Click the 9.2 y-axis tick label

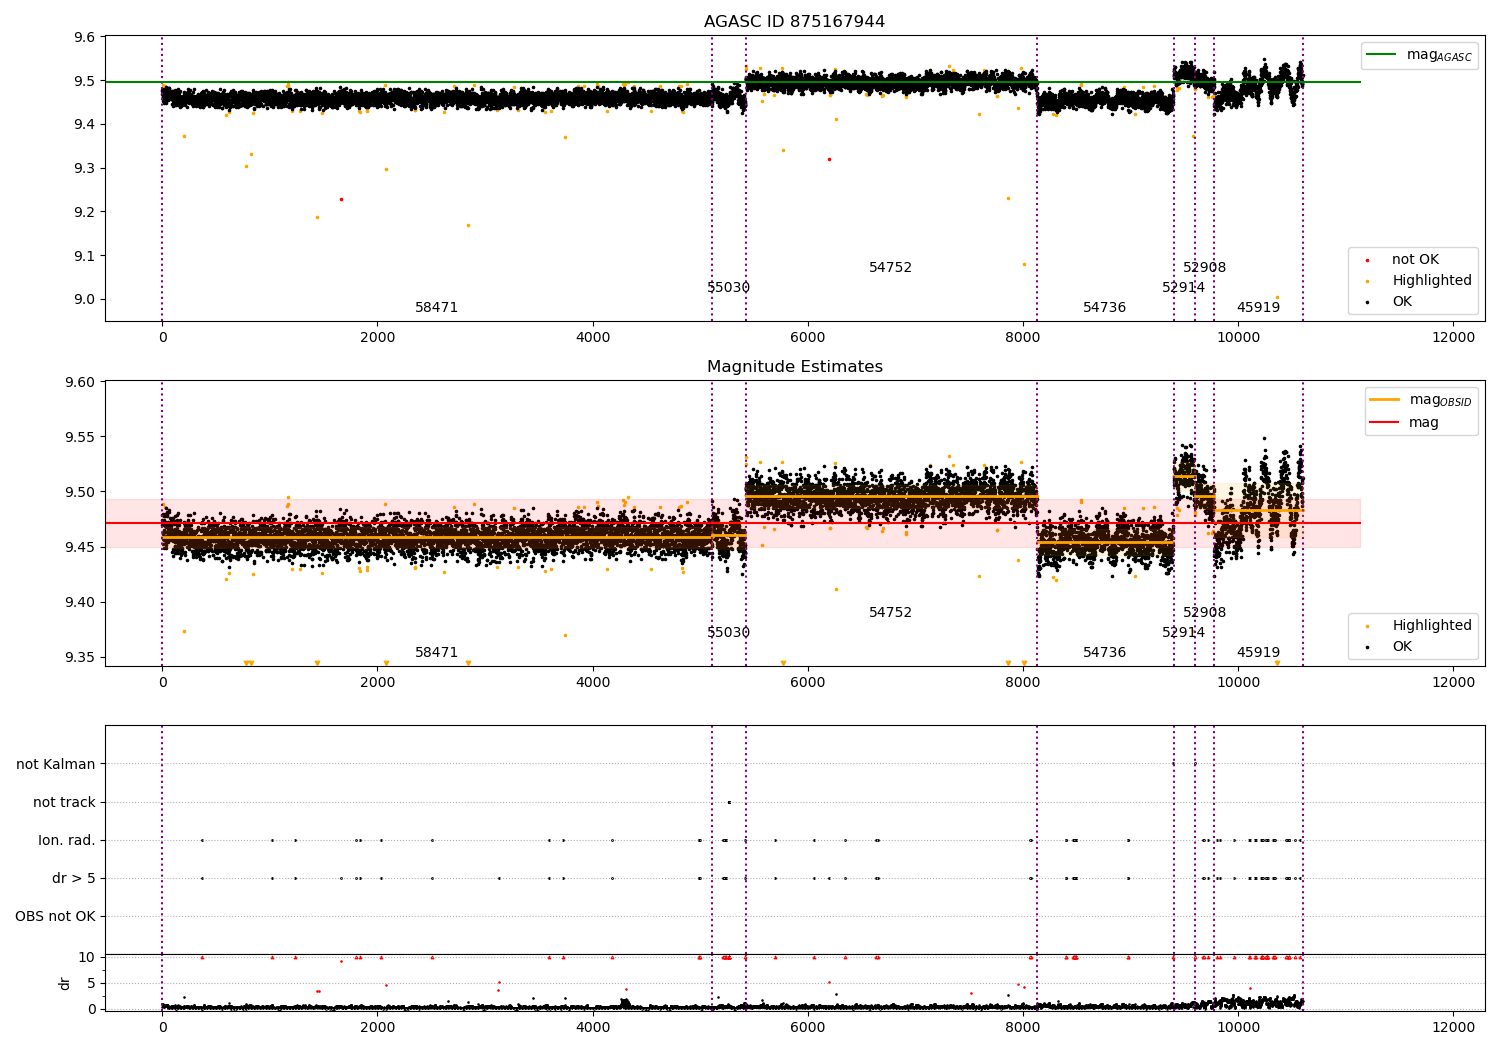click(85, 212)
